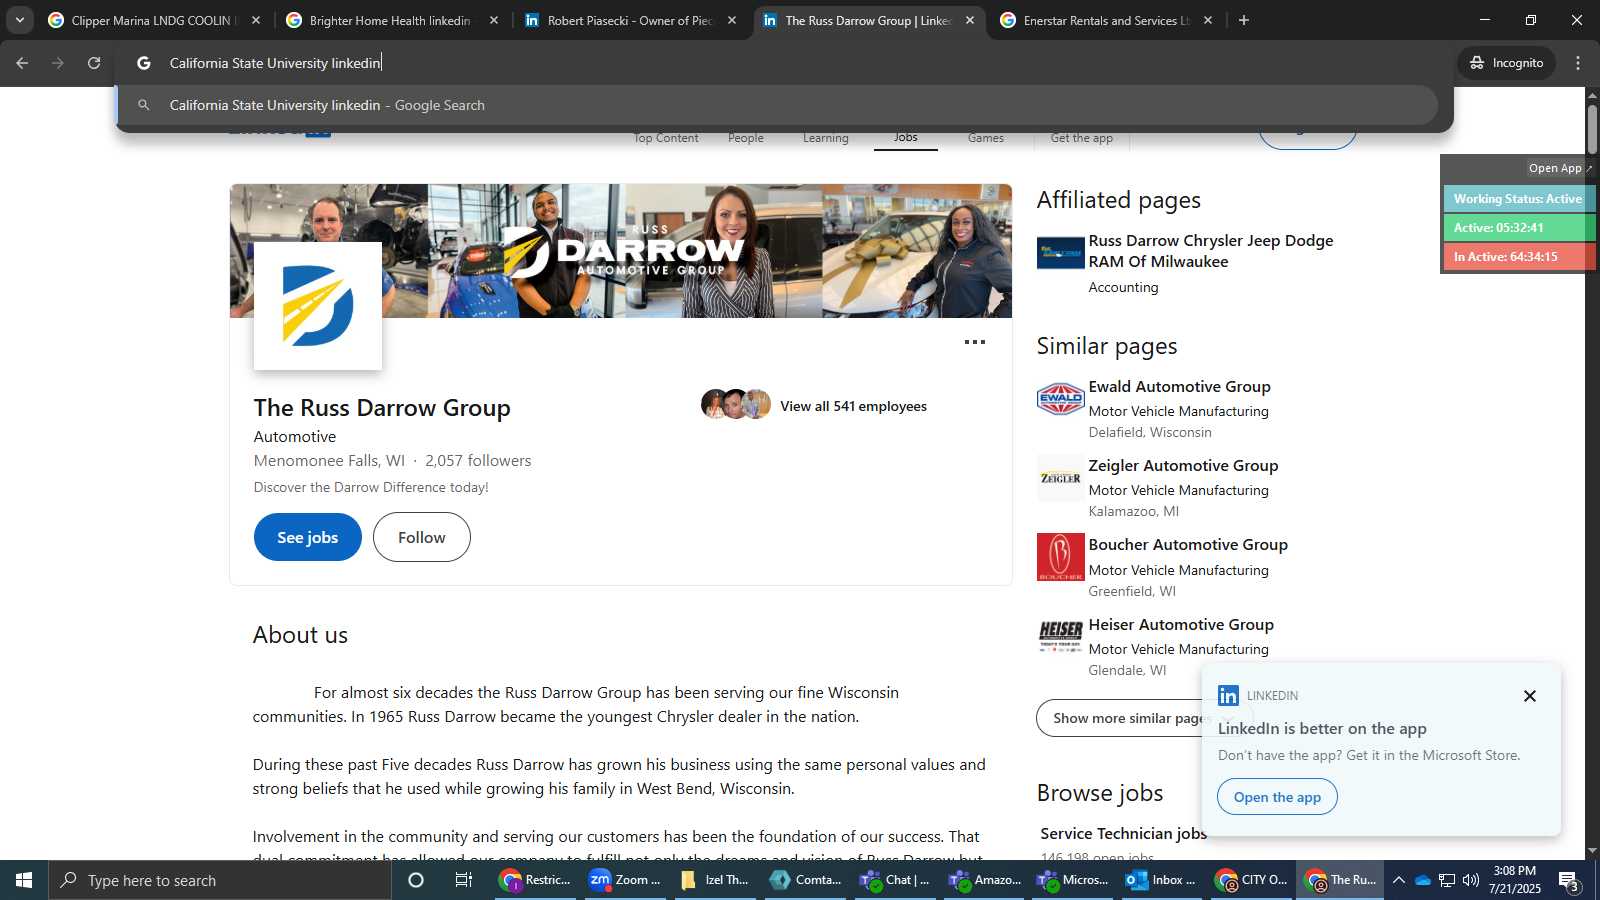Screen dimensions: 1600x900
Task: Open the Top Content navigation item
Action: coord(666,138)
